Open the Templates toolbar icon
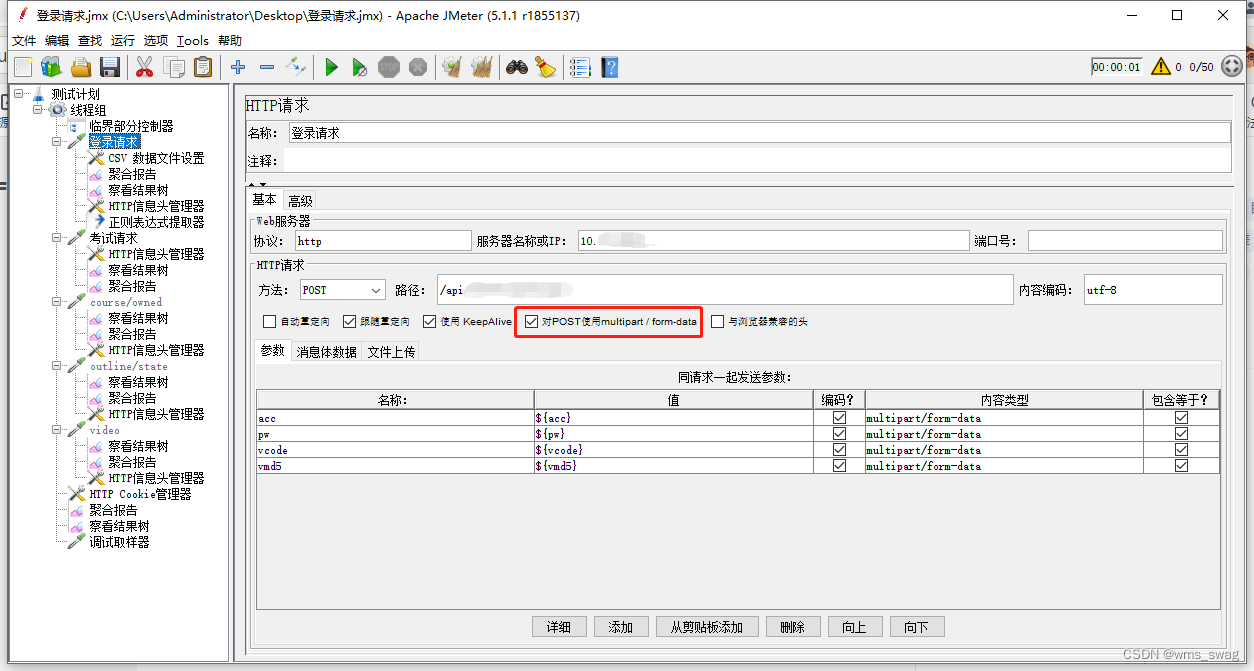 (x=51, y=67)
